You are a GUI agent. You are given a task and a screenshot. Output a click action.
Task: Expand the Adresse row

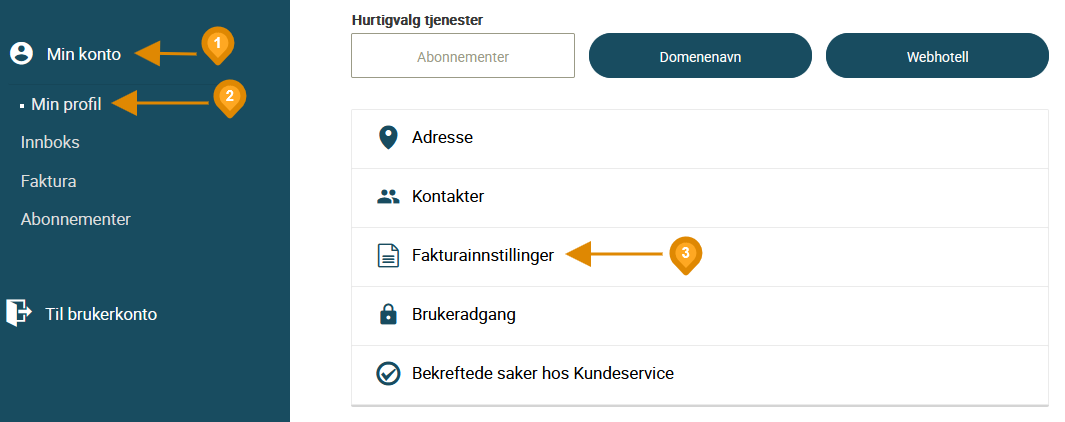coord(700,139)
